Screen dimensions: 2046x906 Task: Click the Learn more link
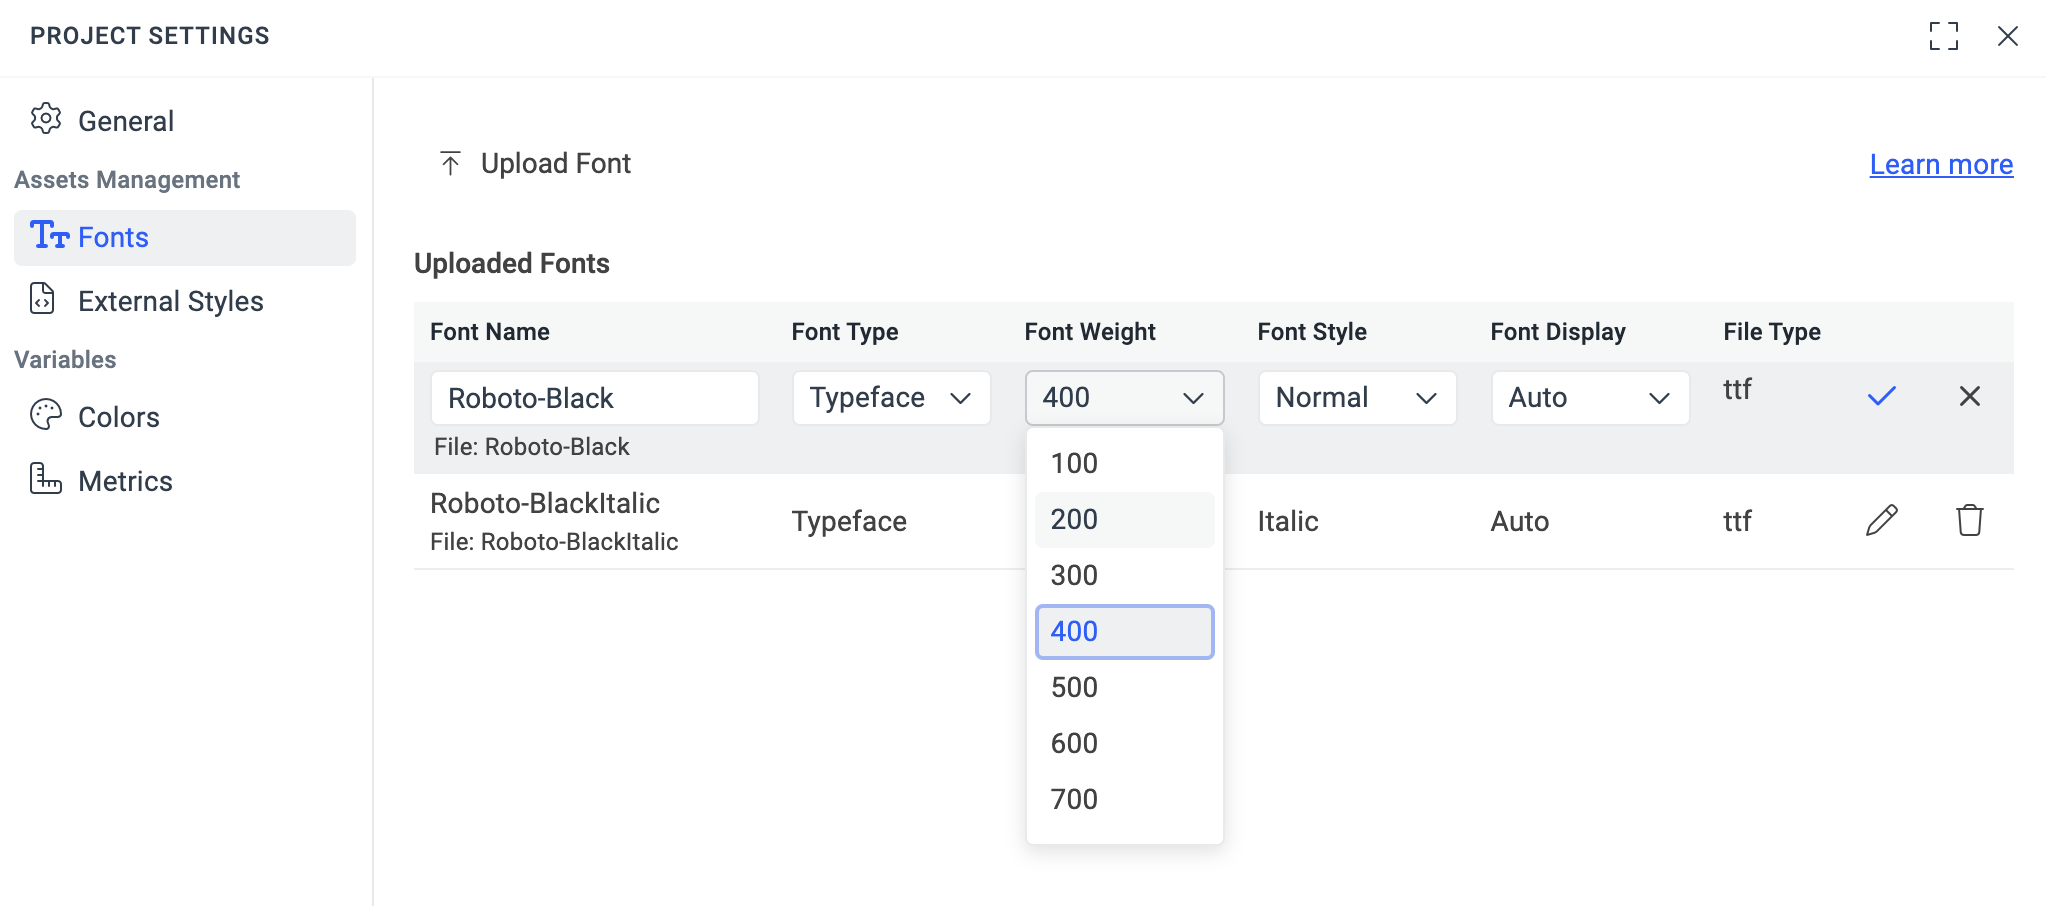[1938, 163]
